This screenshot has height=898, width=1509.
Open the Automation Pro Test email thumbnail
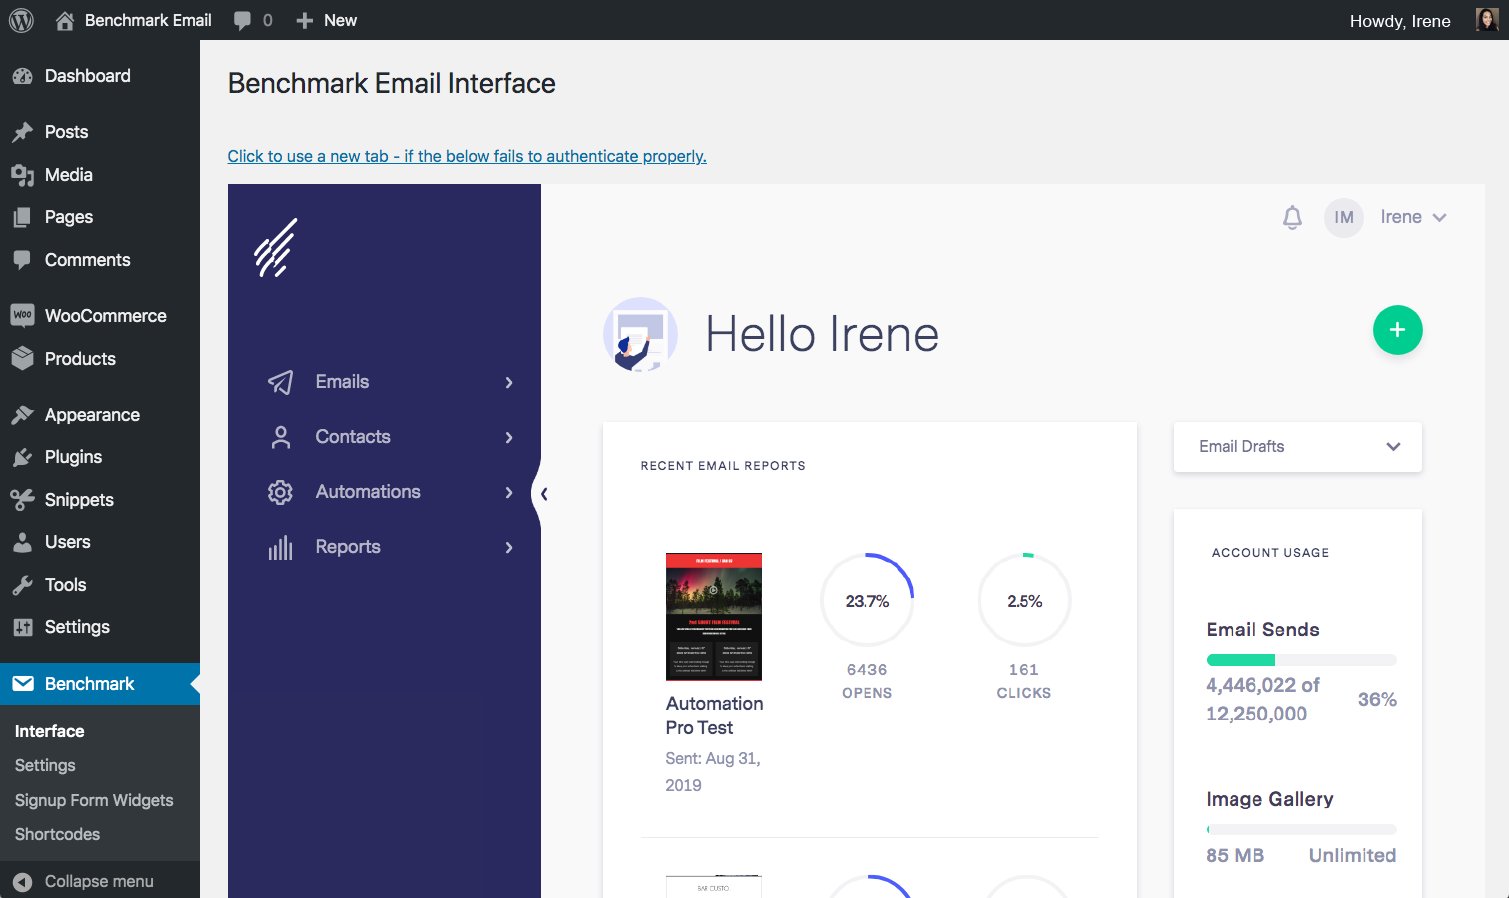[714, 616]
